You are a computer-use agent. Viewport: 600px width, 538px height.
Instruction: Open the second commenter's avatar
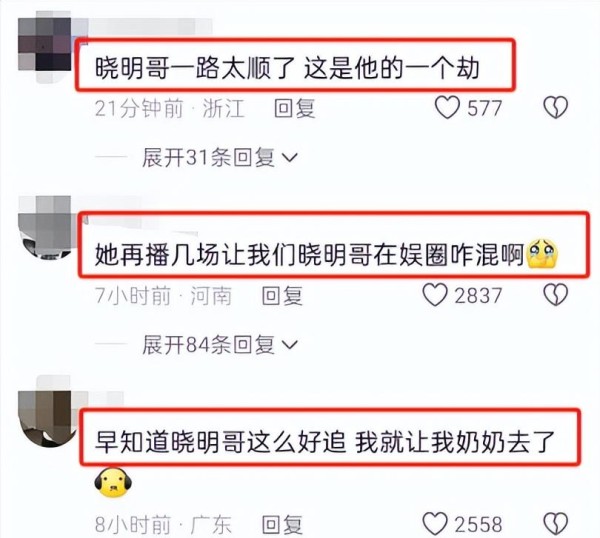tap(44, 228)
